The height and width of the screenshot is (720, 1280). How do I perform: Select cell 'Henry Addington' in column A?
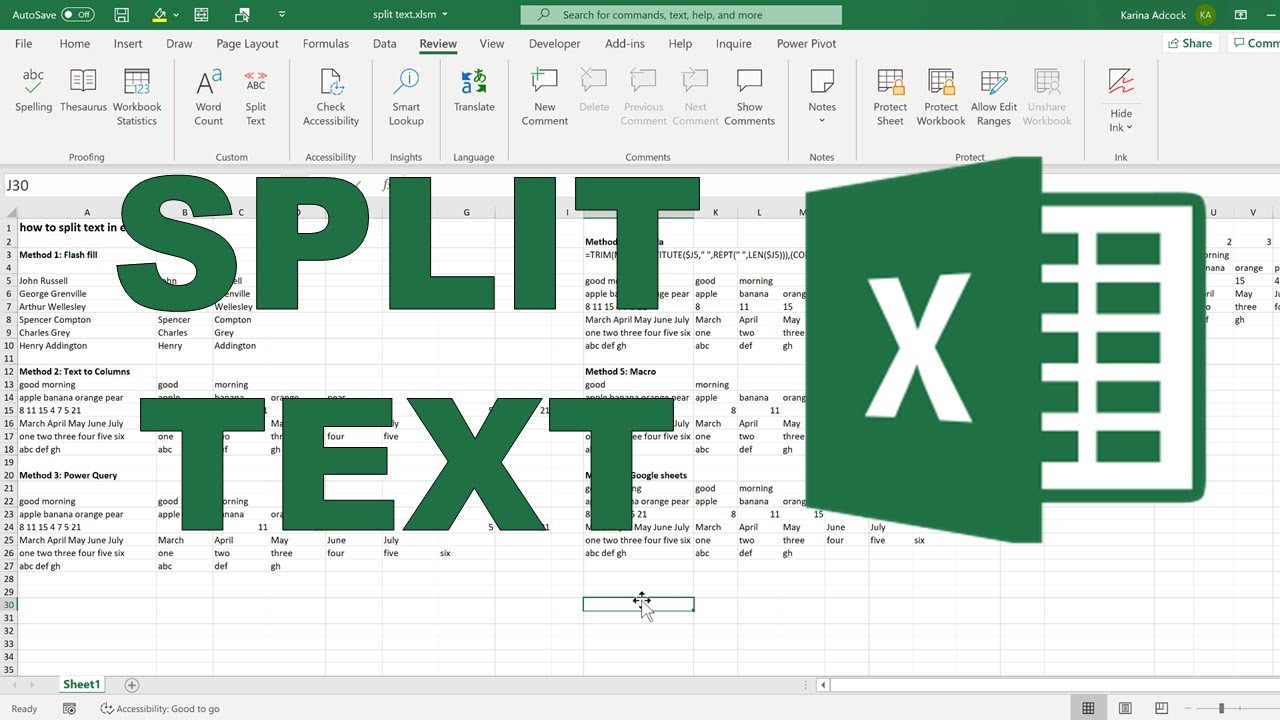[x=87, y=346]
